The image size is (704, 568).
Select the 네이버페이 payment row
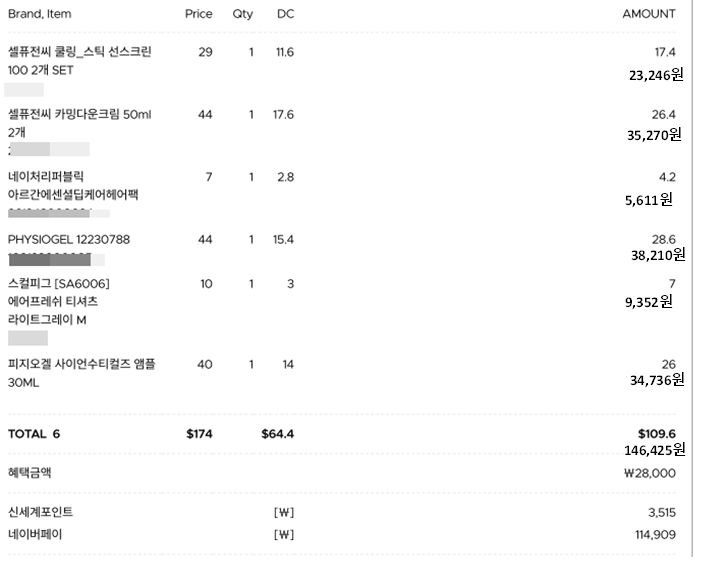(35, 534)
